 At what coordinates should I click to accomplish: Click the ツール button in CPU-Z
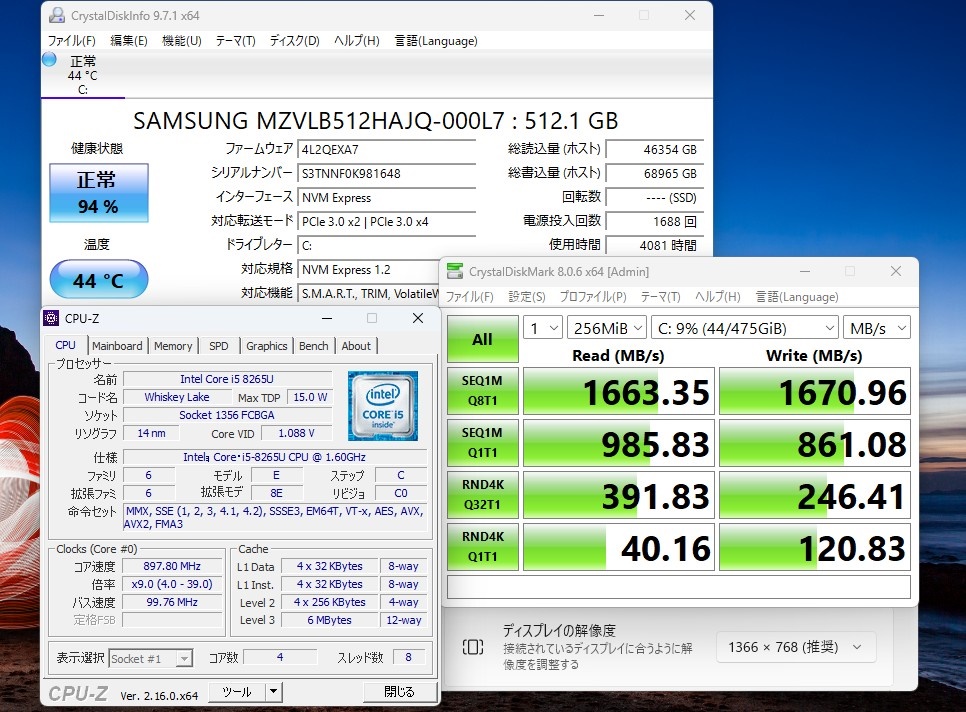[x=237, y=692]
